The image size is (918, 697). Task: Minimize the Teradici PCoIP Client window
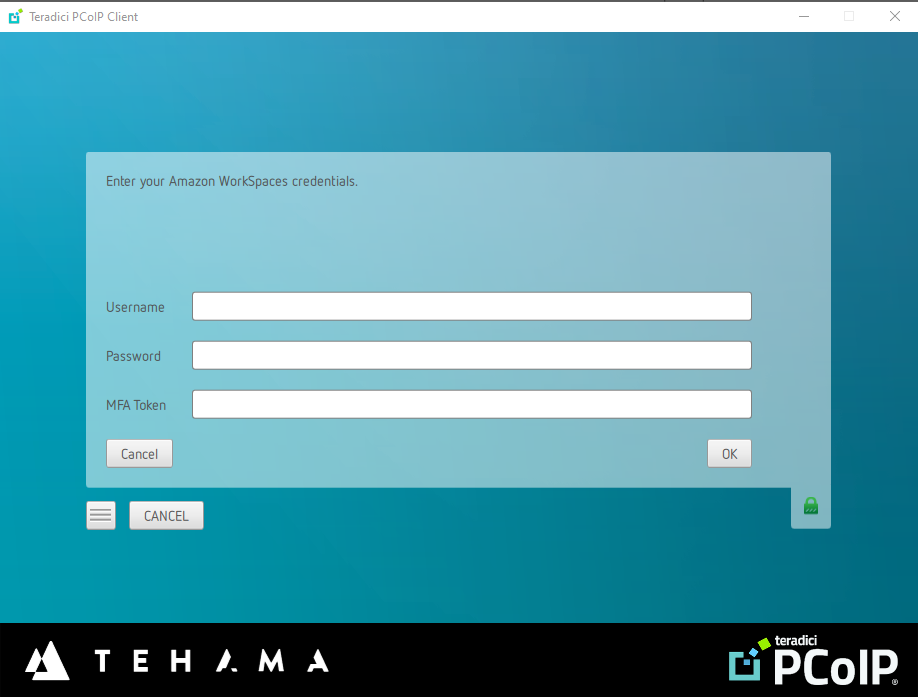[x=804, y=16]
